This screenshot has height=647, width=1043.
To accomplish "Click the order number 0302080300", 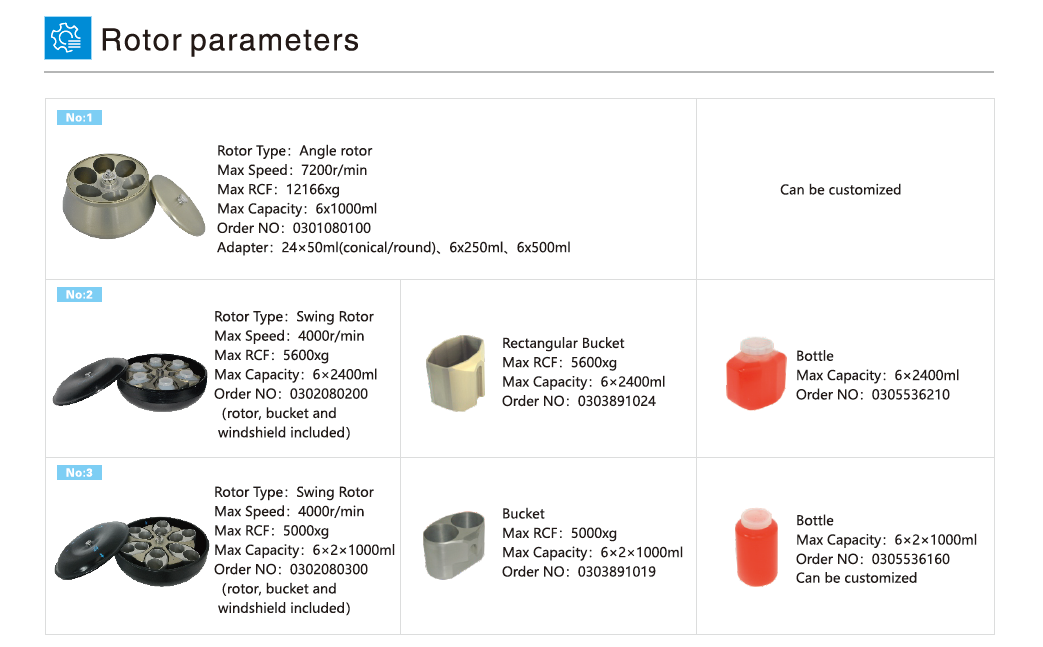I will (328, 570).
